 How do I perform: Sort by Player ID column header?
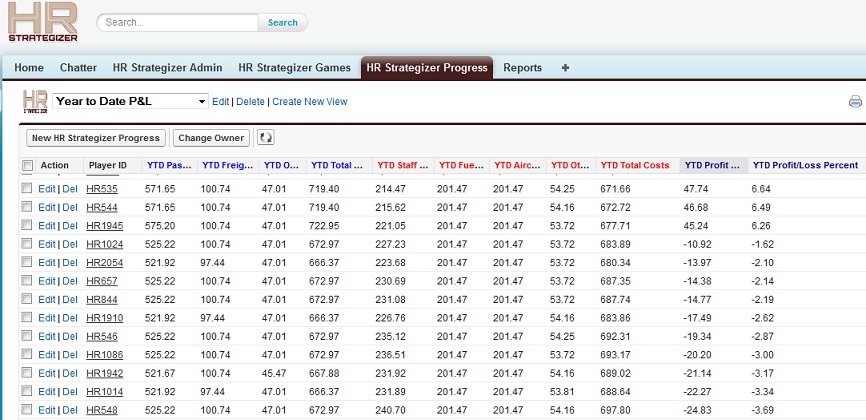pyautogui.click(x=108, y=165)
